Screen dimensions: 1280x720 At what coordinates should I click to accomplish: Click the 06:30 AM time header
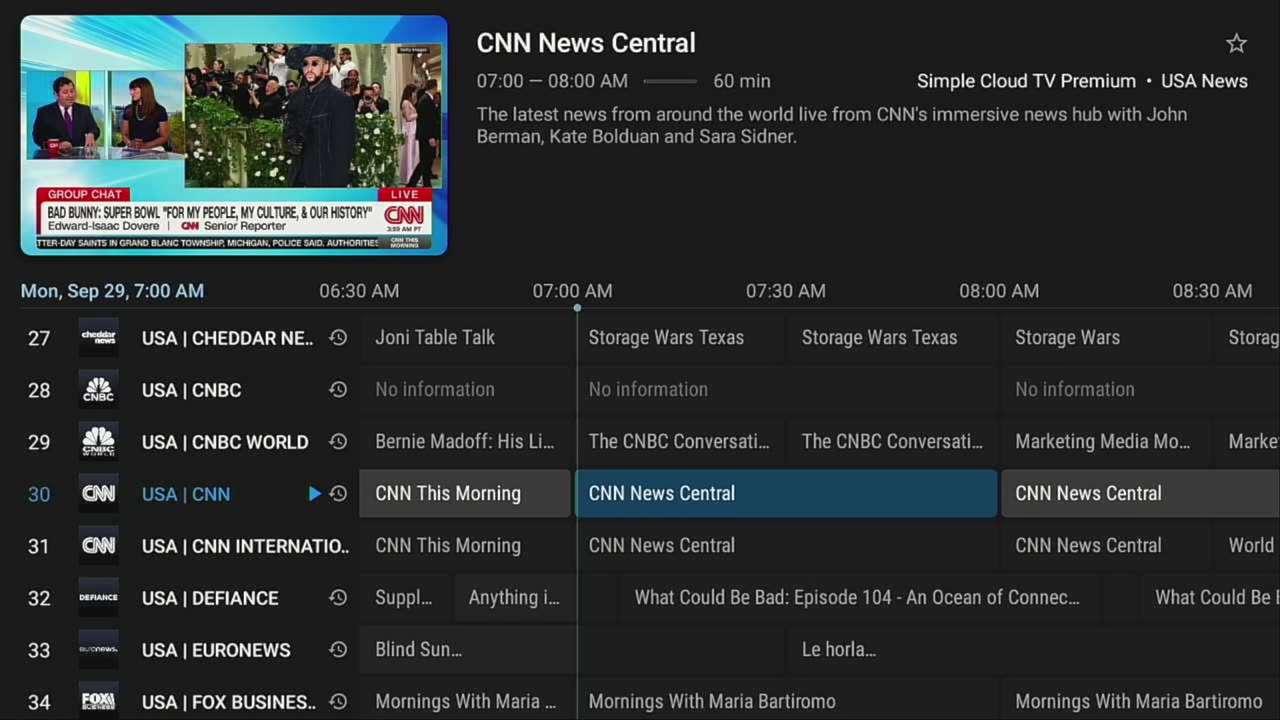pyautogui.click(x=359, y=291)
